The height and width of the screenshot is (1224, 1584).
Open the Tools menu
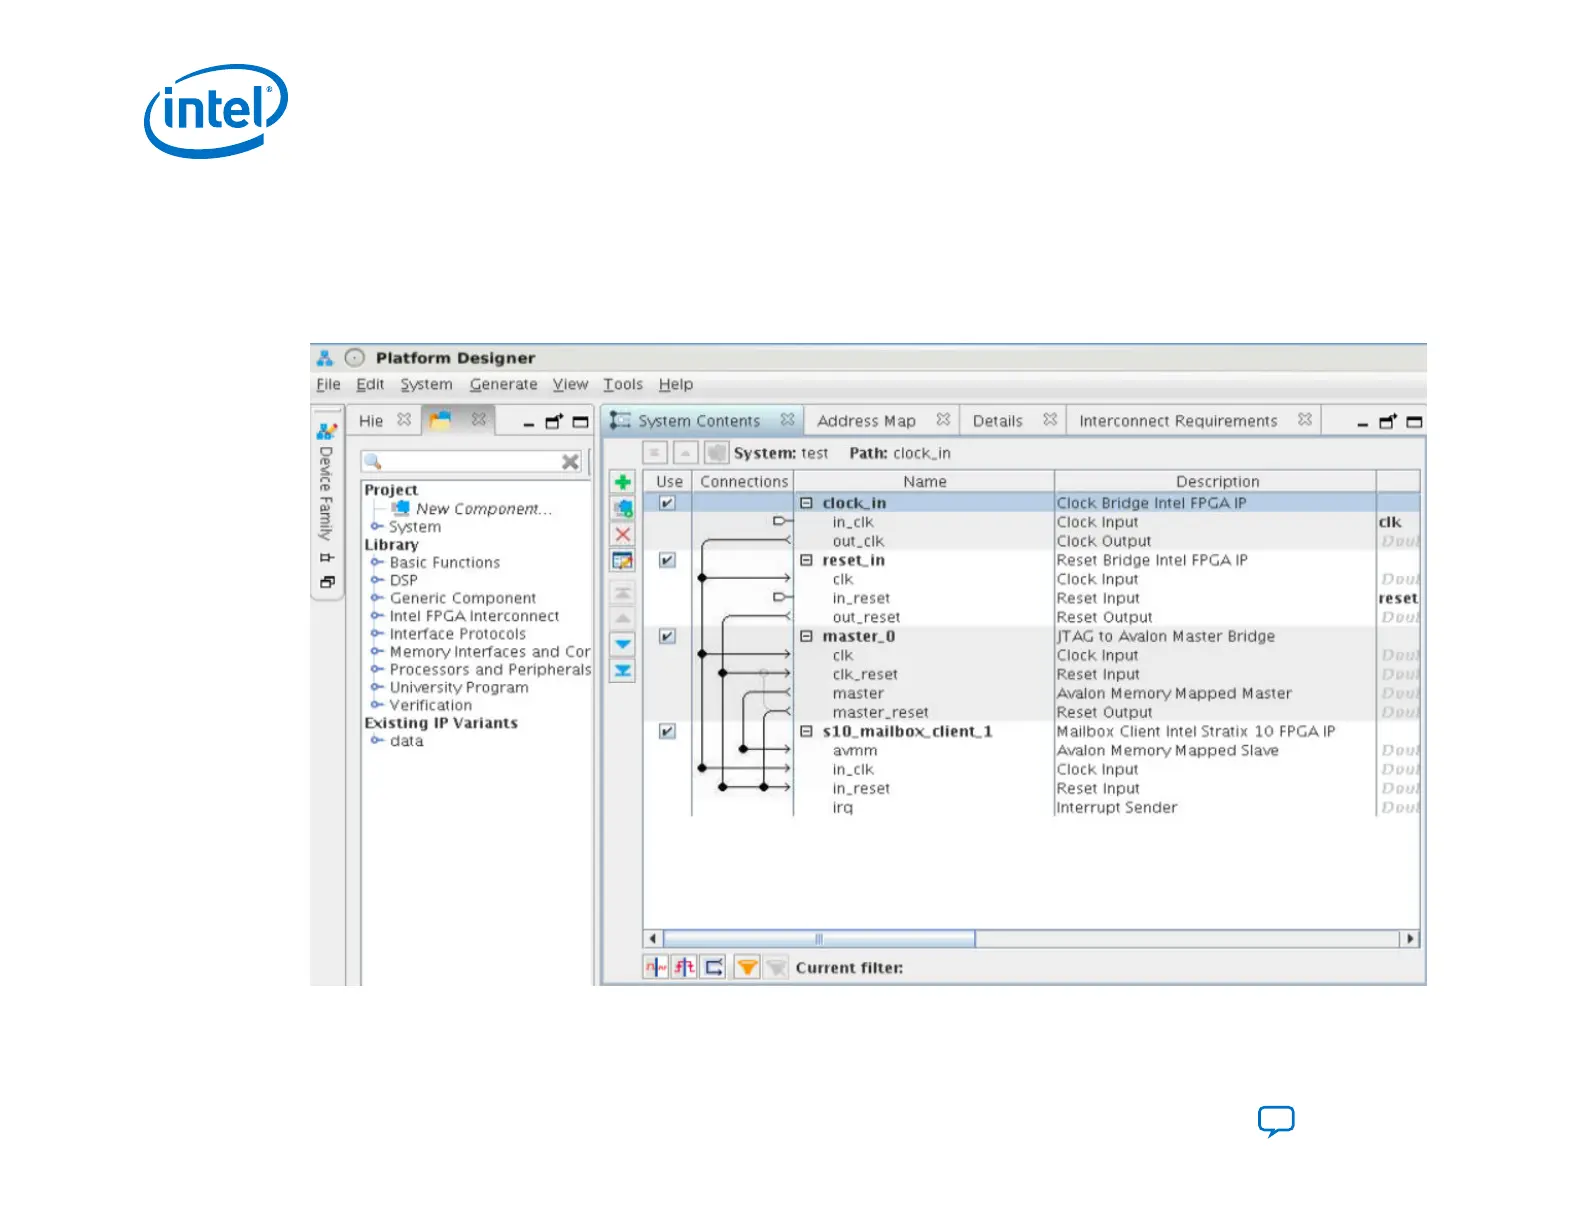(623, 384)
